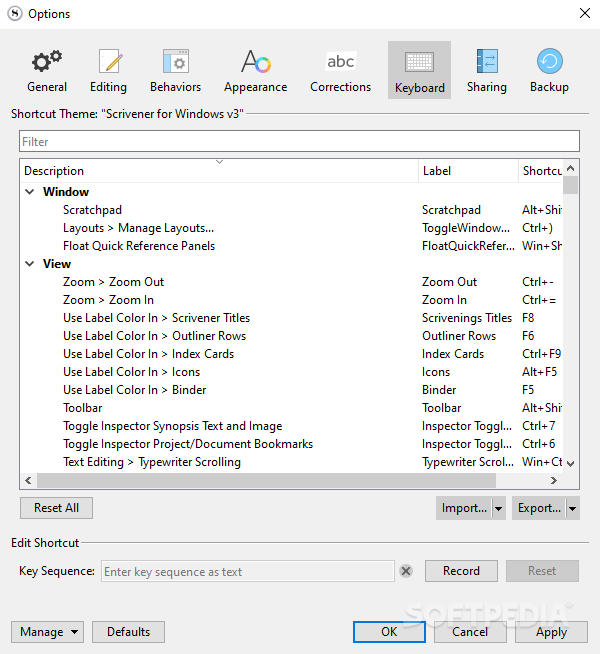This screenshot has width=600, height=654.
Task: Open the Export dropdown arrow
Action: [x=573, y=508]
